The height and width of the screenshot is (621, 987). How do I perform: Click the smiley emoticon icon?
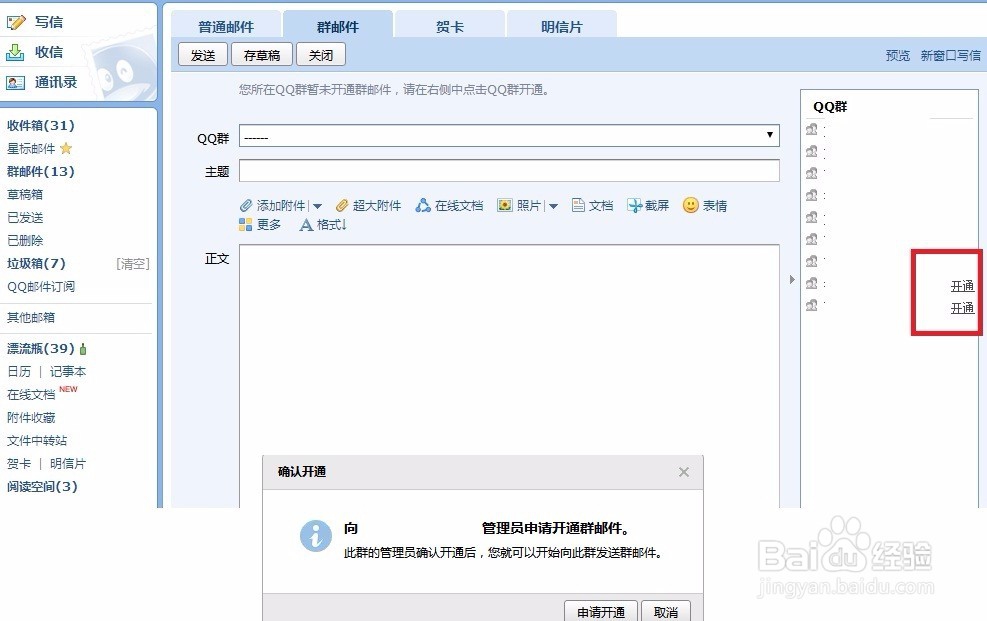tap(691, 205)
